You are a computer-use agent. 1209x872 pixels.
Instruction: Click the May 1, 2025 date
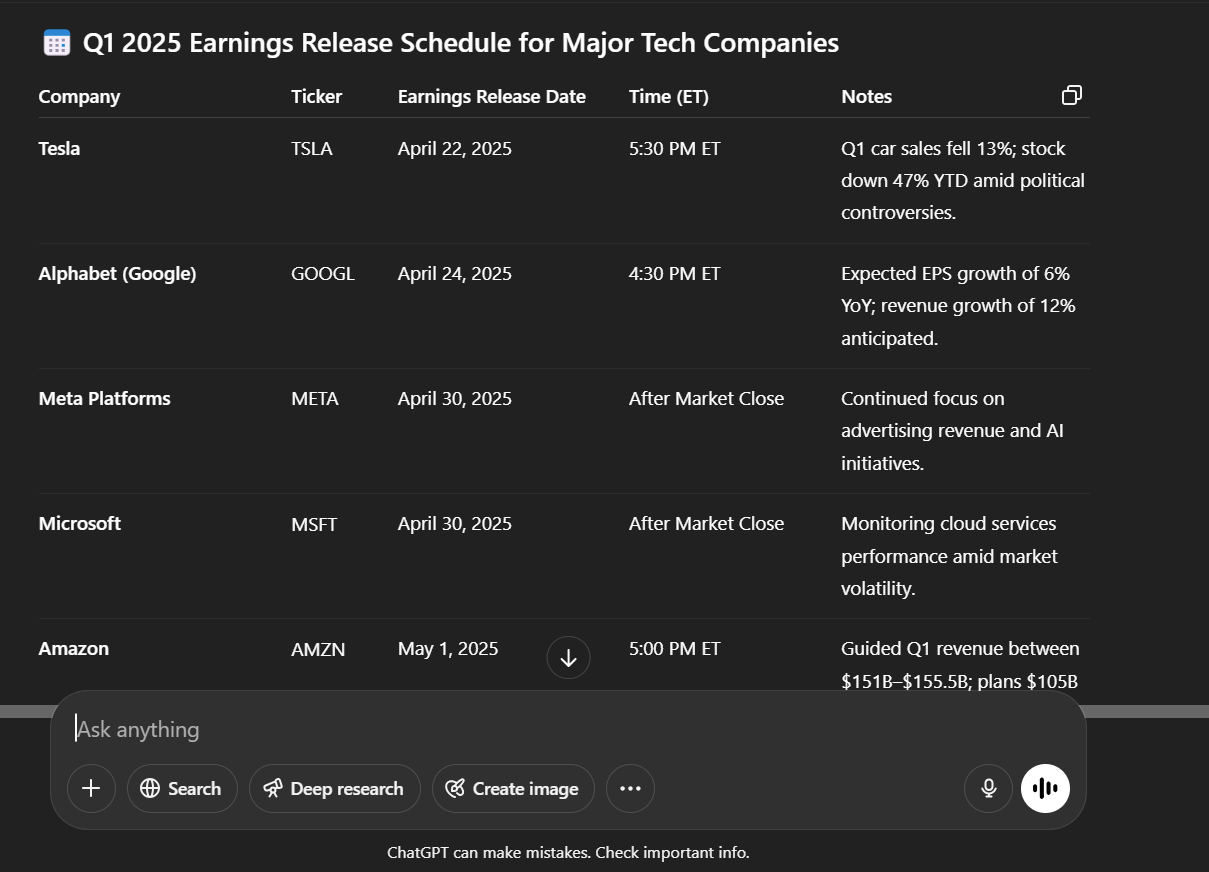[447, 649]
